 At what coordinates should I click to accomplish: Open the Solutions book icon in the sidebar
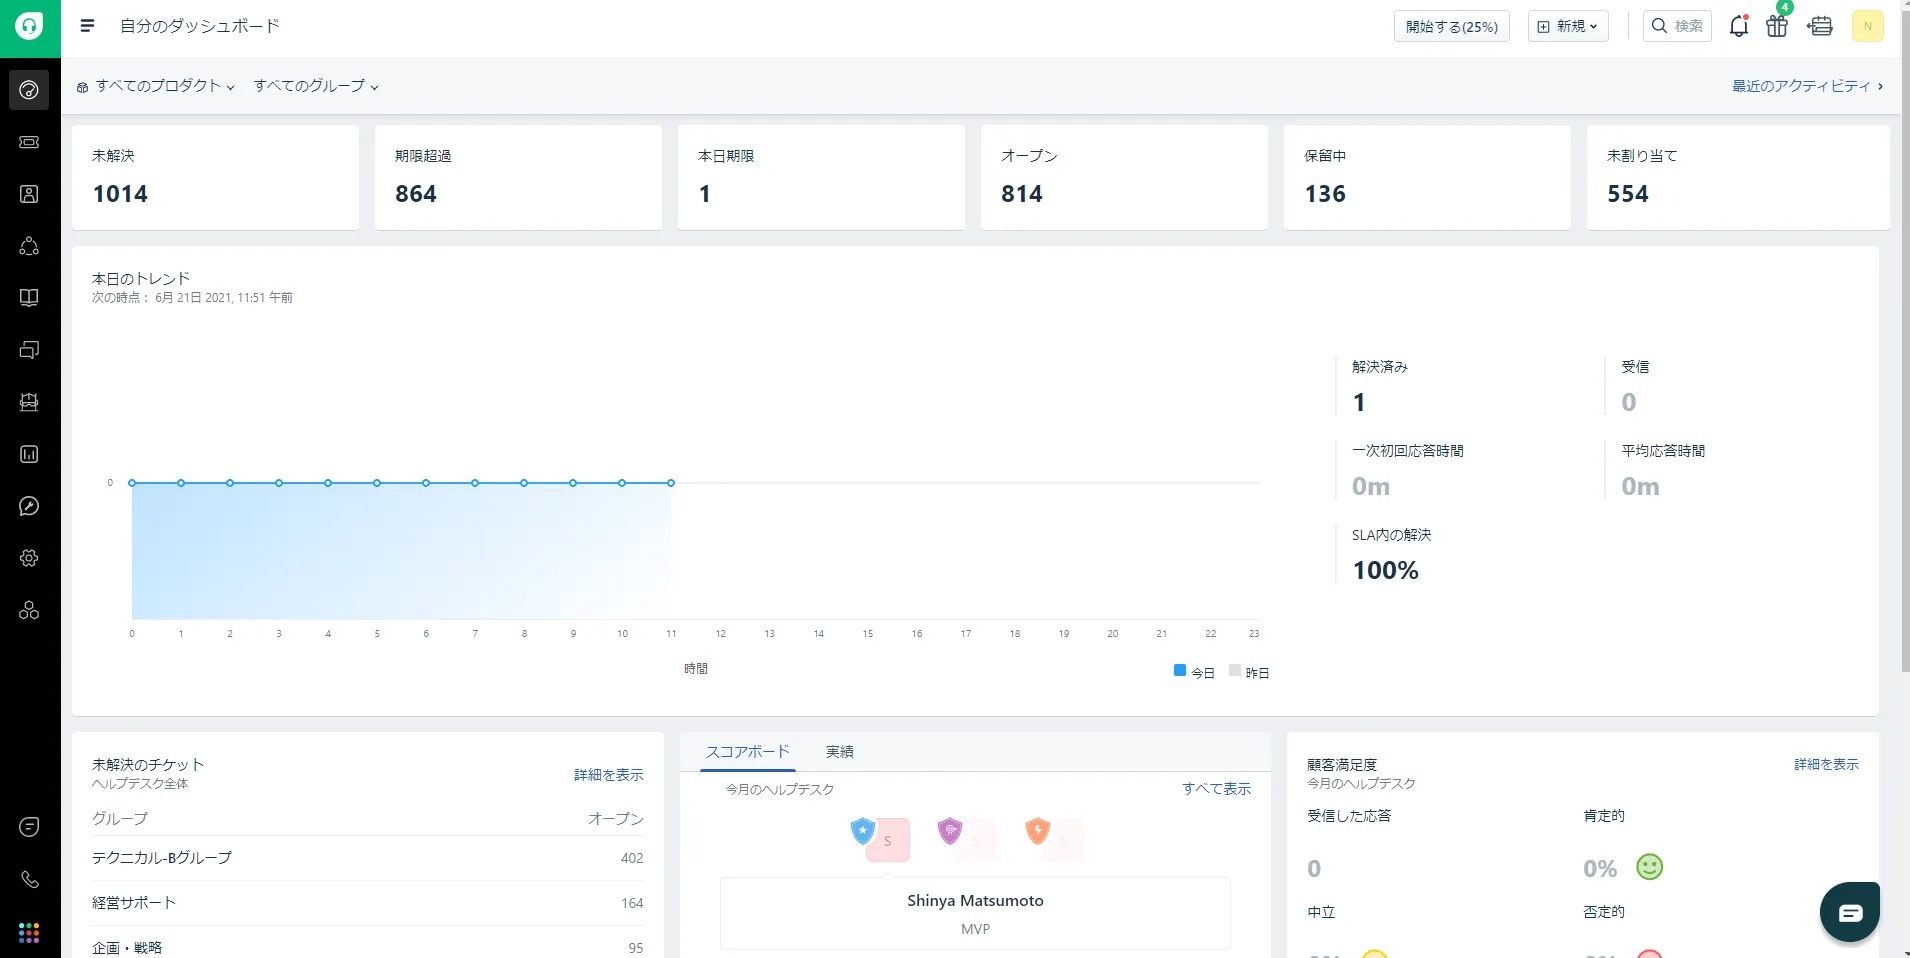coord(29,298)
